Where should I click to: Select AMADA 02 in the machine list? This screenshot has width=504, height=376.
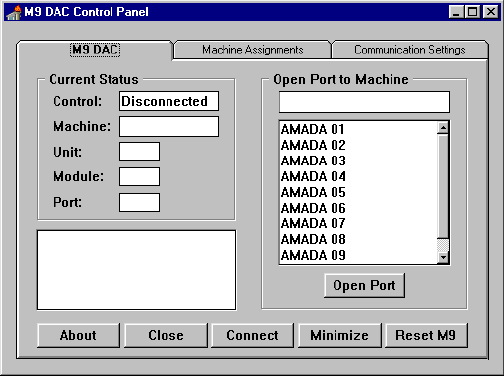coord(358,145)
